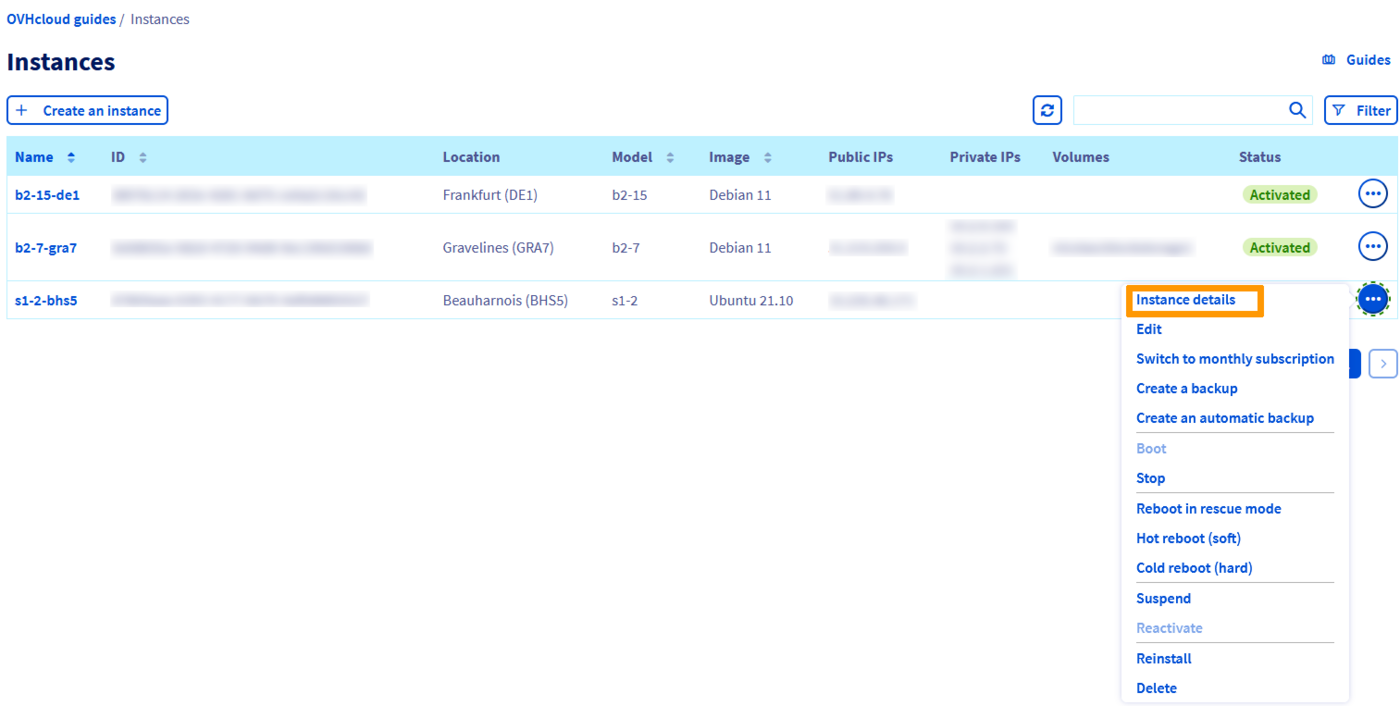Click the Create an instance button
The width and height of the screenshot is (1400, 706).
[87, 110]
